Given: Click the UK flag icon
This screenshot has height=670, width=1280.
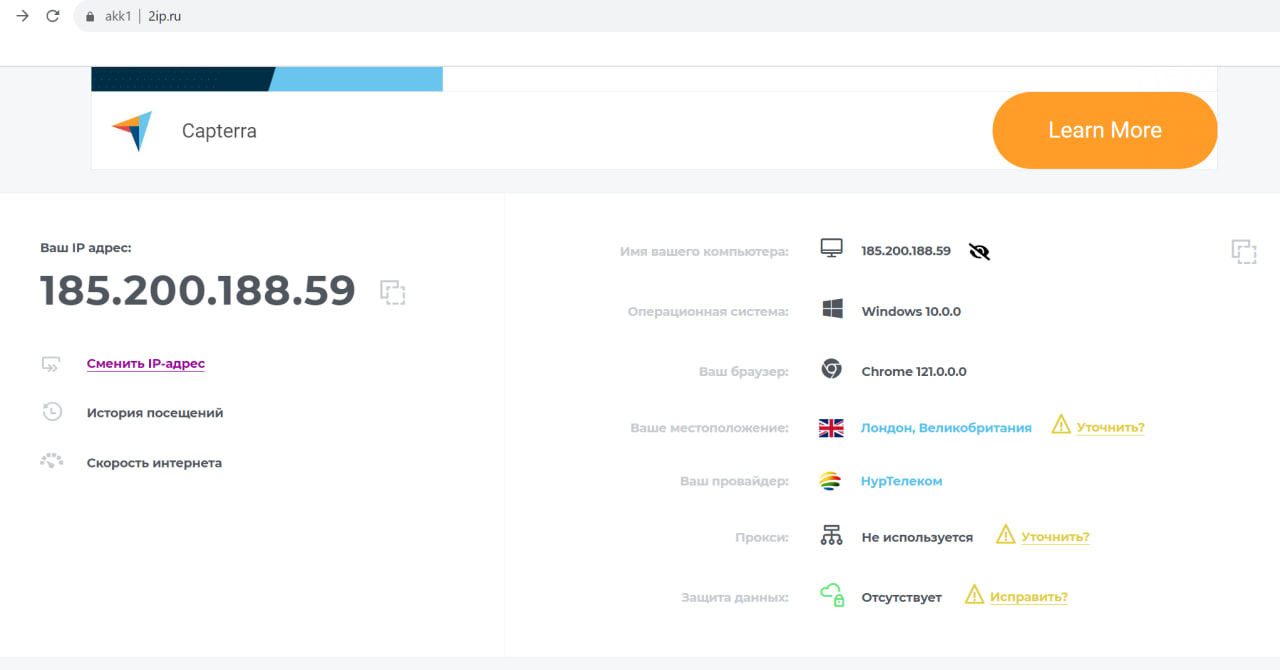Looking at the screenshot, I should pos(831,428).
